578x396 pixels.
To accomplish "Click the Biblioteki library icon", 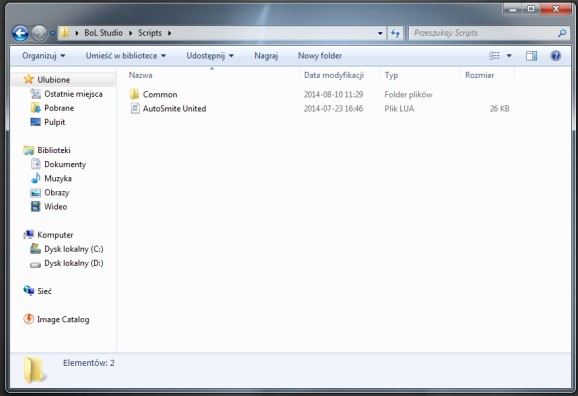I will pos(28,150).
